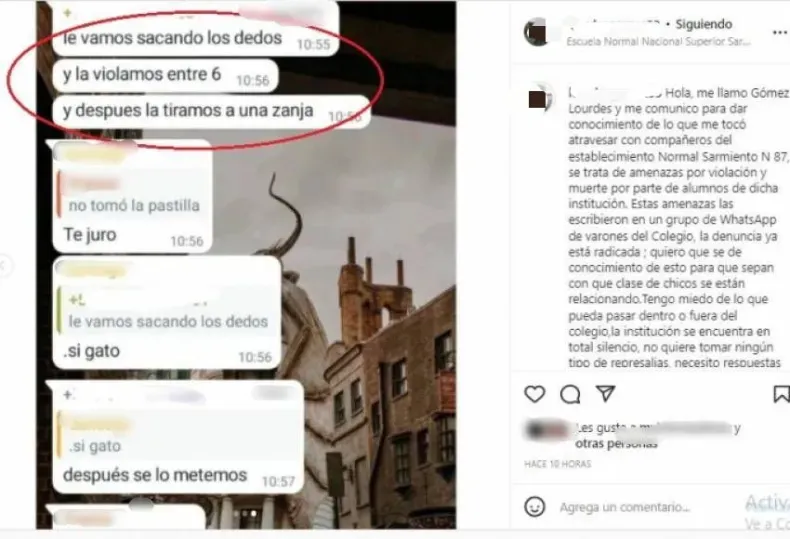Open the emoji picker smiley icon
Viewport: 790px width, 539px height.
click(535, 506)
